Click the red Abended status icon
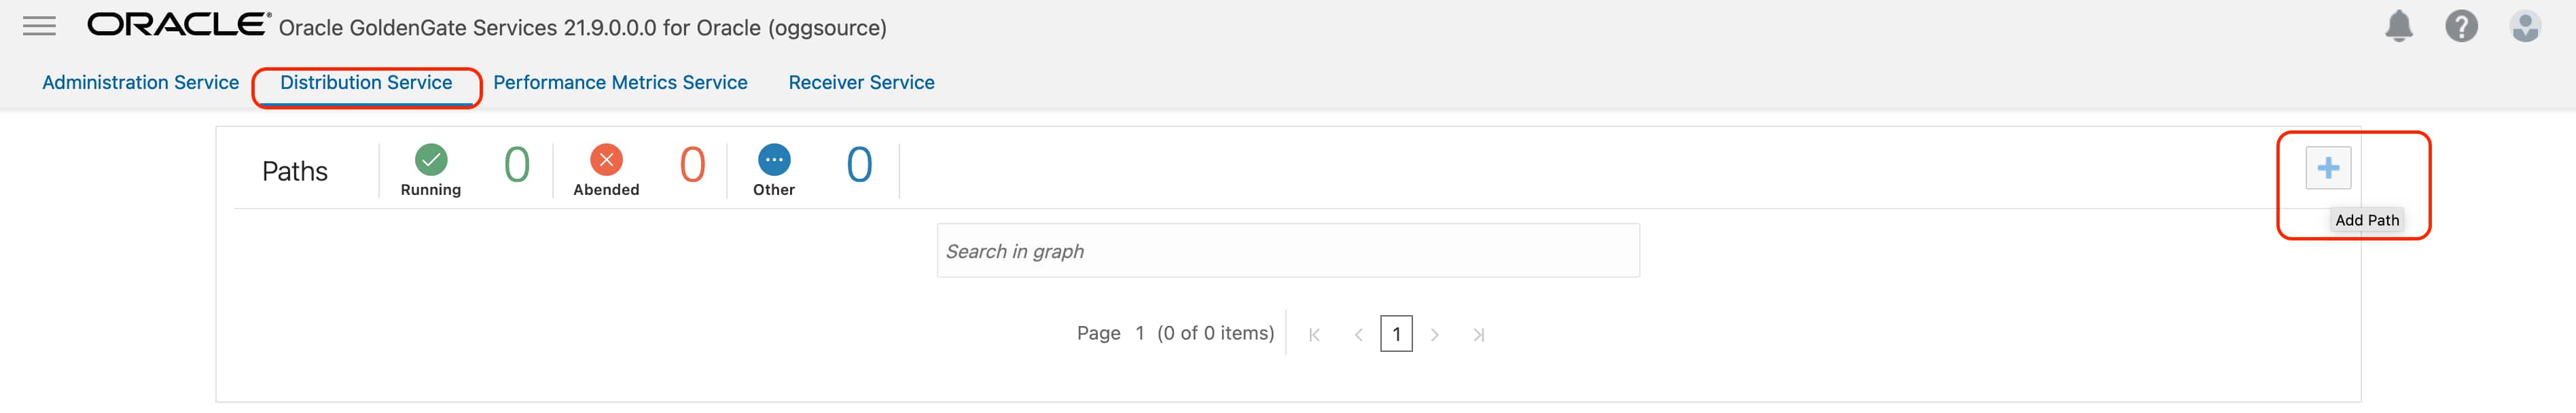 pyautogui.click(x=606, y=160)
